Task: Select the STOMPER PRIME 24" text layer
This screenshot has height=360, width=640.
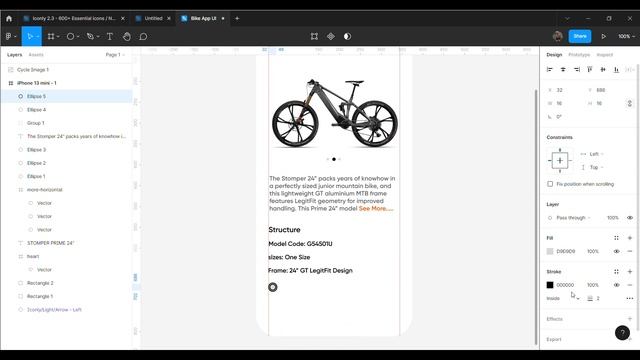Action: tap(66, 243)
